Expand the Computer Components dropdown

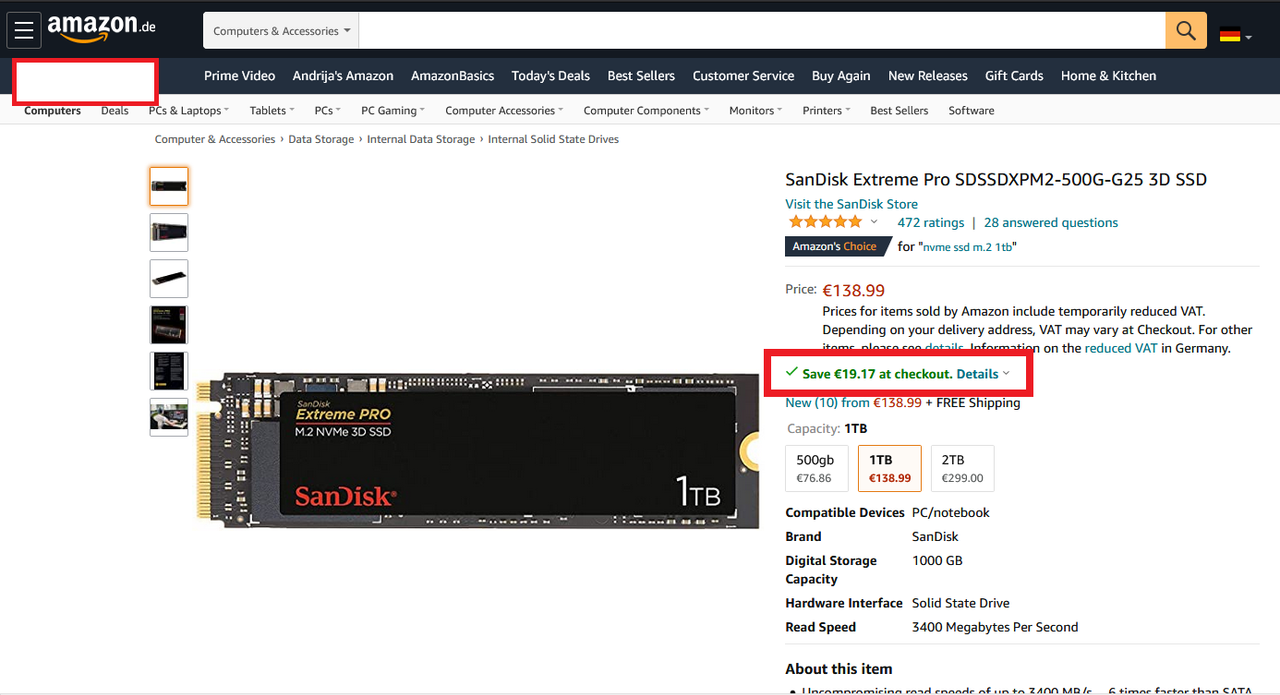tap(646, 111)
